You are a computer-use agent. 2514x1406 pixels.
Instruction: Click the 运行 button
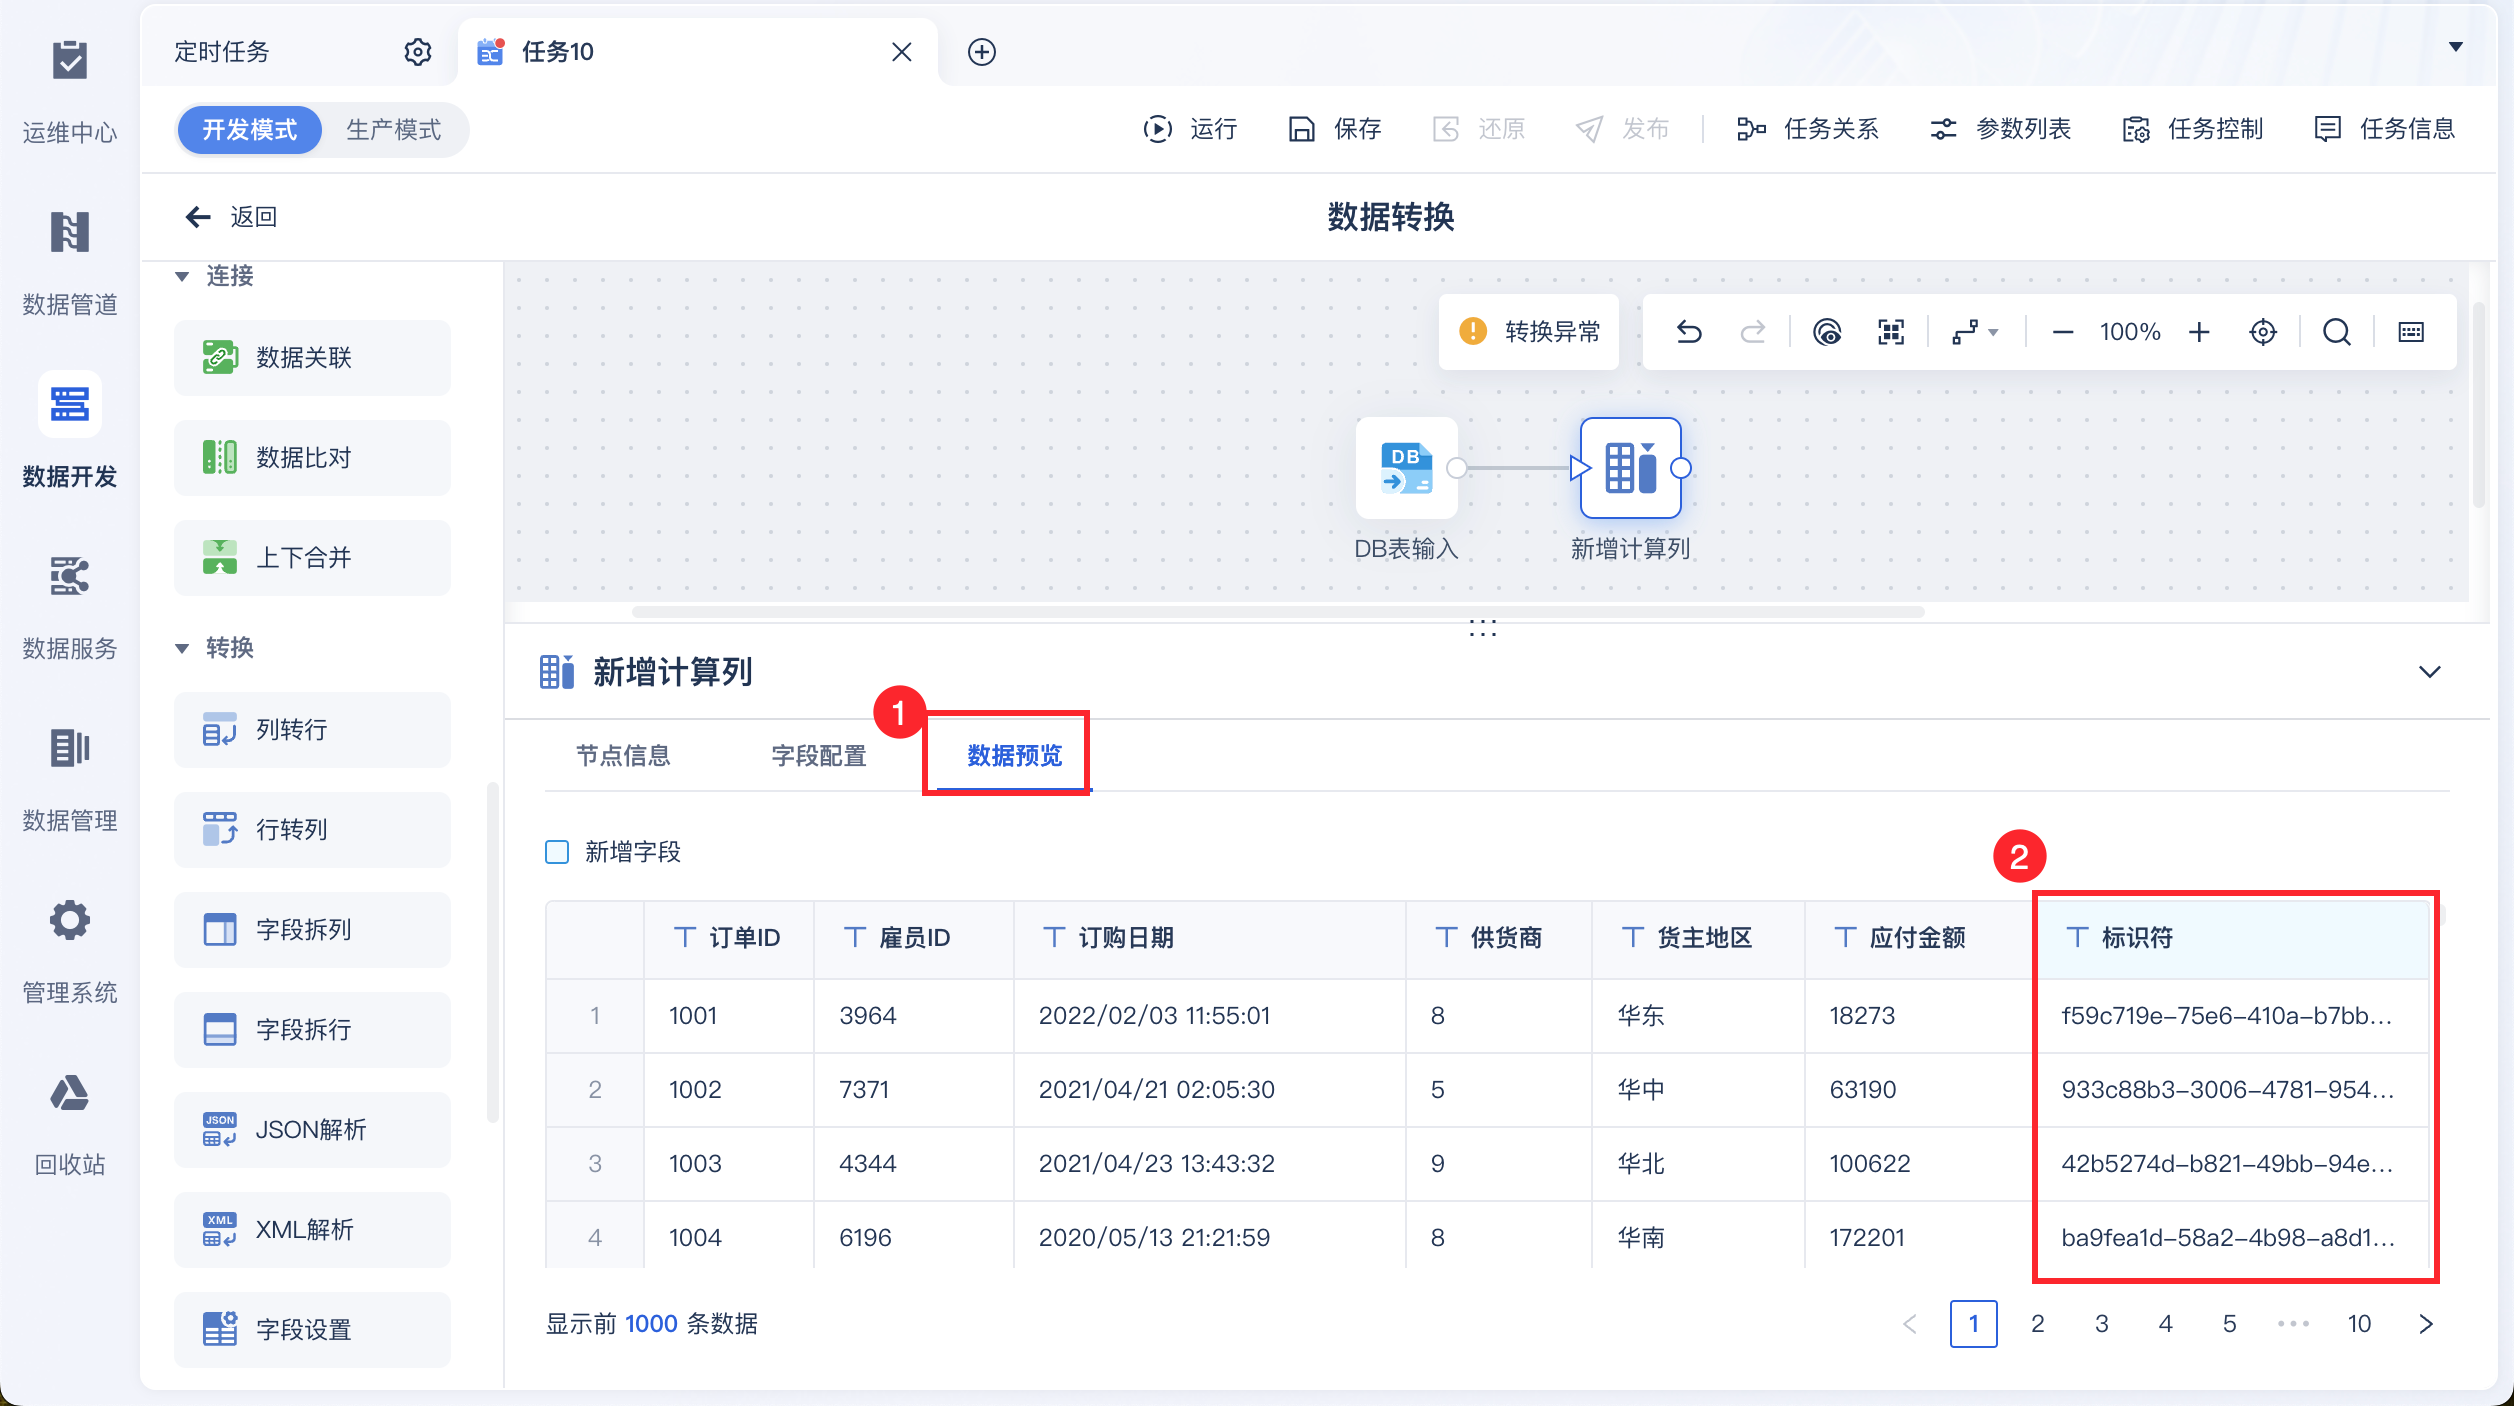pos(1191,129)
